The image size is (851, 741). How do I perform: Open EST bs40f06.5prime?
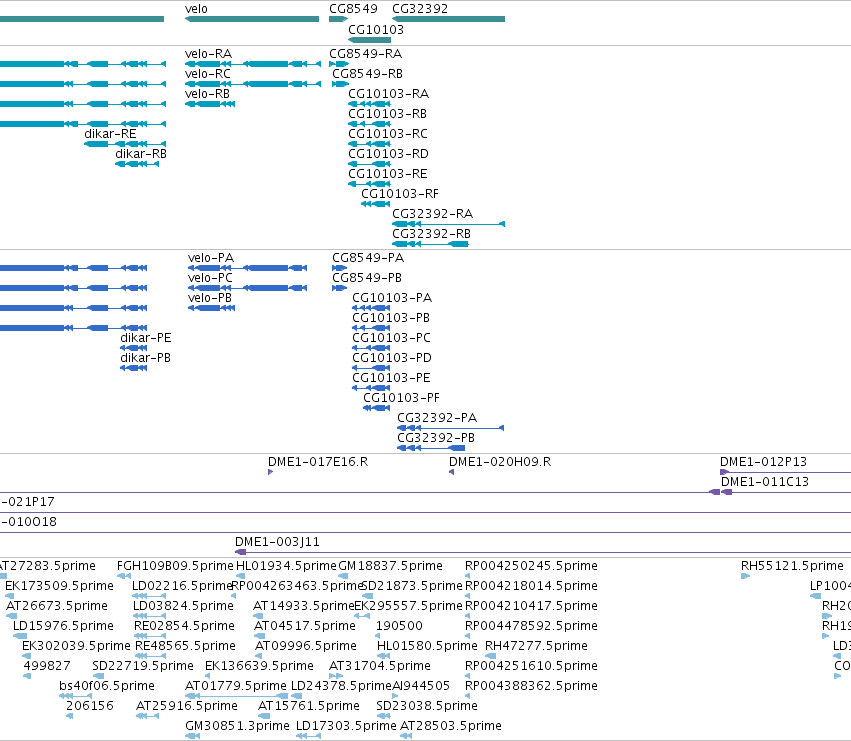107,686
